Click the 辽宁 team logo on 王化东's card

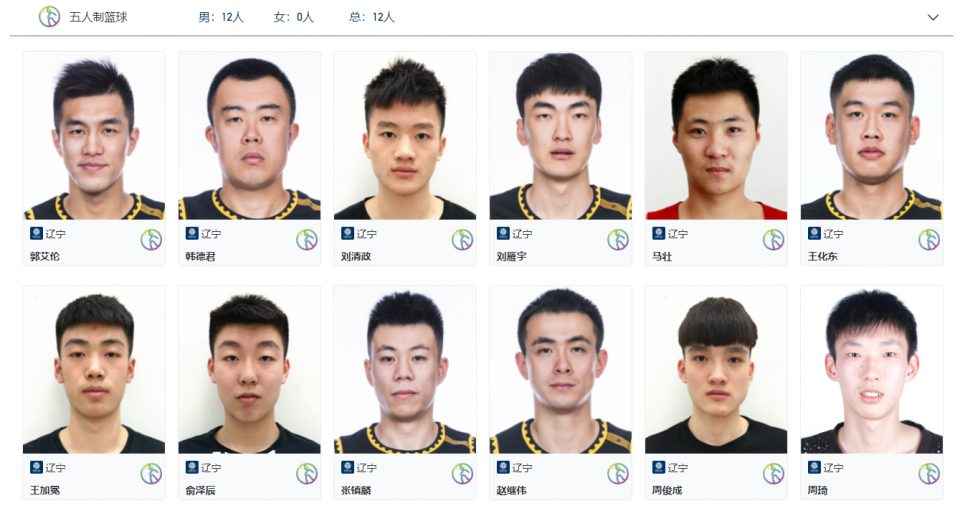tap(814, 233)
